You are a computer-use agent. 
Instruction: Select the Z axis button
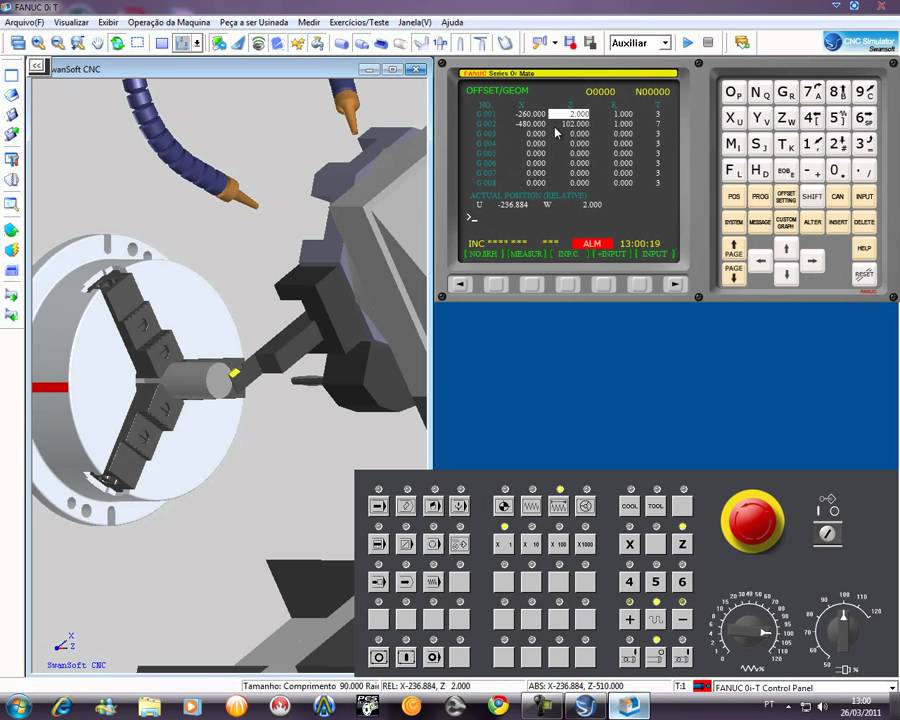682,544
